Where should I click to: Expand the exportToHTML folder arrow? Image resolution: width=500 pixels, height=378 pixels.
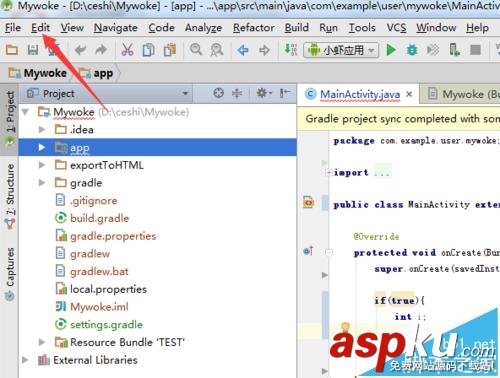click(x=42, y=165)
